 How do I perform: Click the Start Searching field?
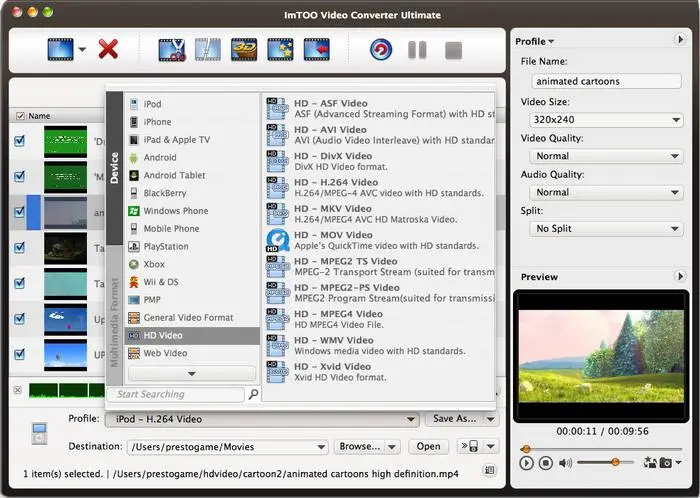(175, 394)
